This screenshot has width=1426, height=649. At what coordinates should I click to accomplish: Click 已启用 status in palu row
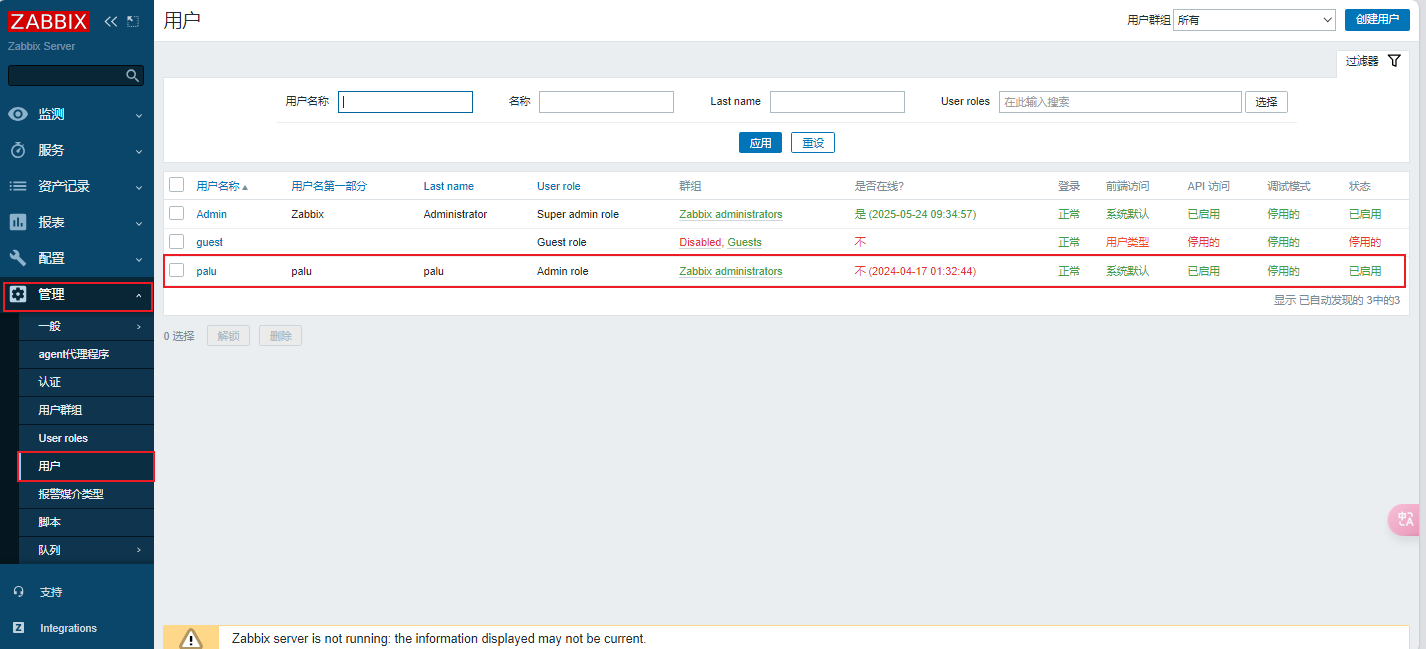click(1365, 271)
